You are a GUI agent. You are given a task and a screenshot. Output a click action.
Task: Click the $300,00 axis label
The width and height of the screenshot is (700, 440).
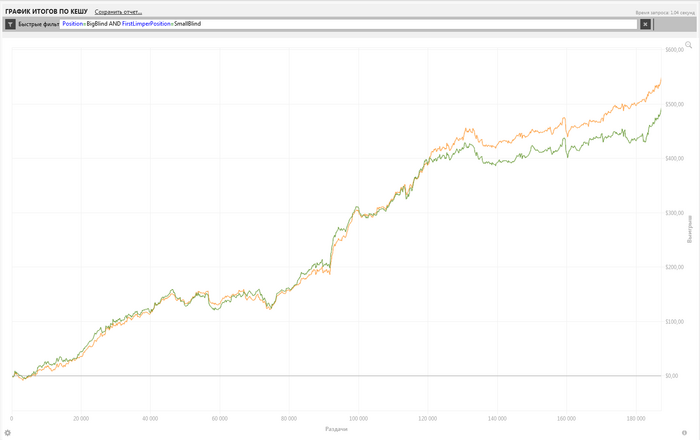point(674,213)
